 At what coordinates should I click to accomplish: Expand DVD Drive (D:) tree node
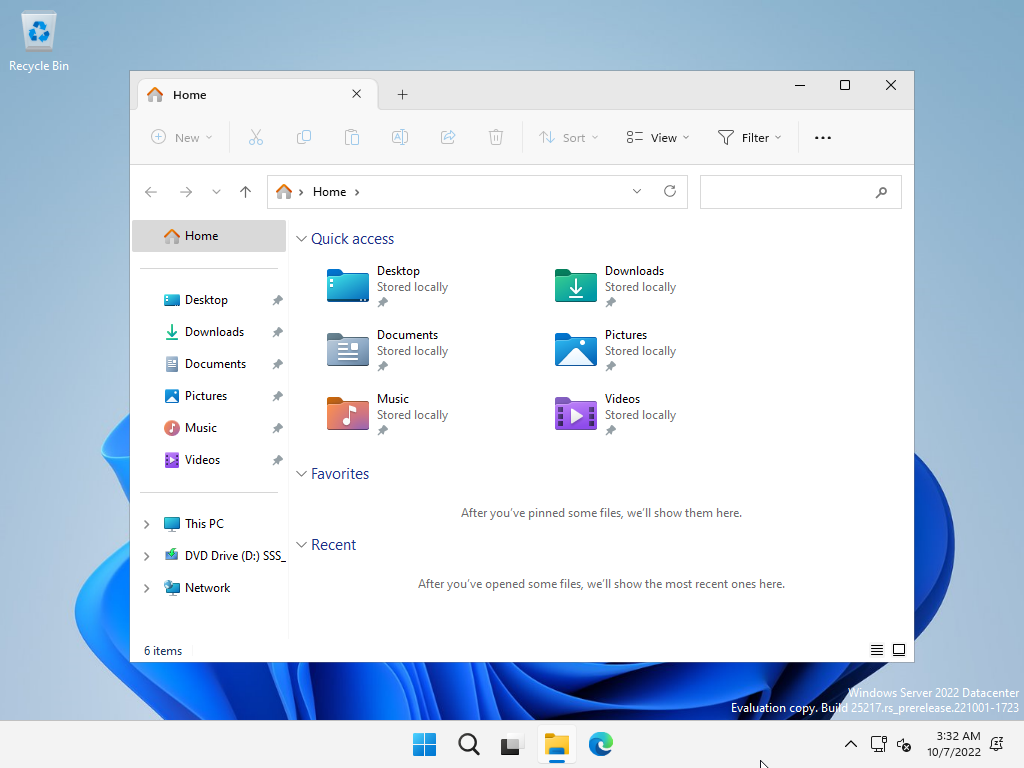(147, 556)
